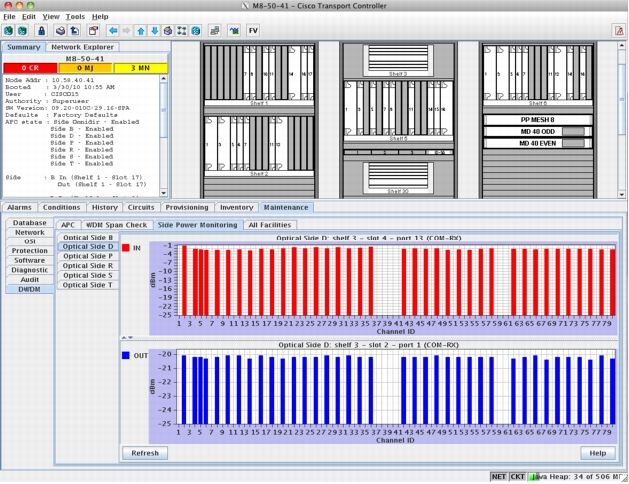Select the OSI side tab
Image resolution: width=629 pixels, height=484 pixels.
(x=29, y=241)
